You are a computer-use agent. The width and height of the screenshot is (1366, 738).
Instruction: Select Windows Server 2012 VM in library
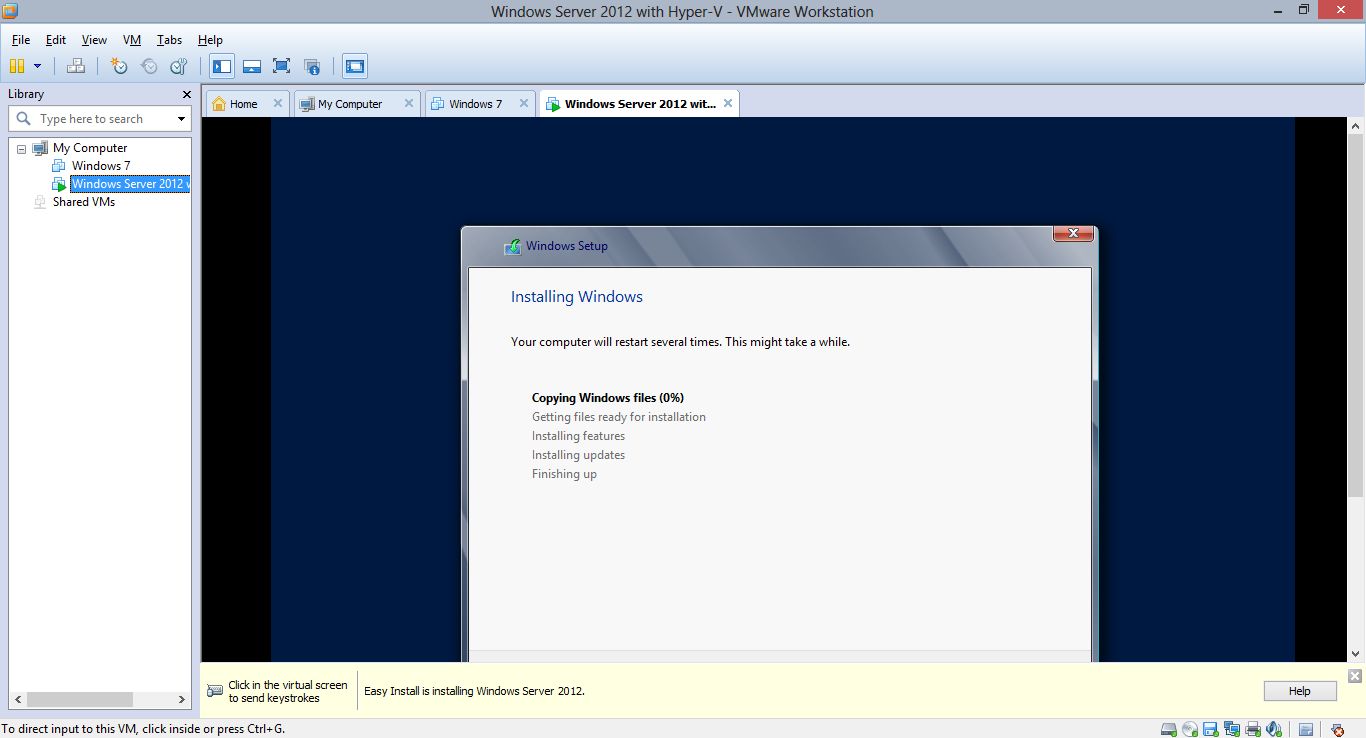[130, 184]
